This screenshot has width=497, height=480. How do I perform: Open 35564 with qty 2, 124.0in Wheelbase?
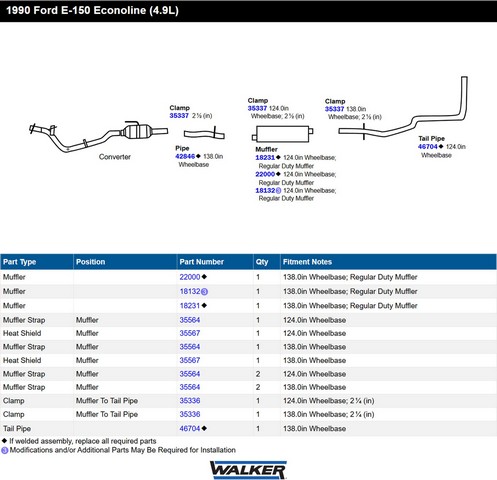(190, 374)
